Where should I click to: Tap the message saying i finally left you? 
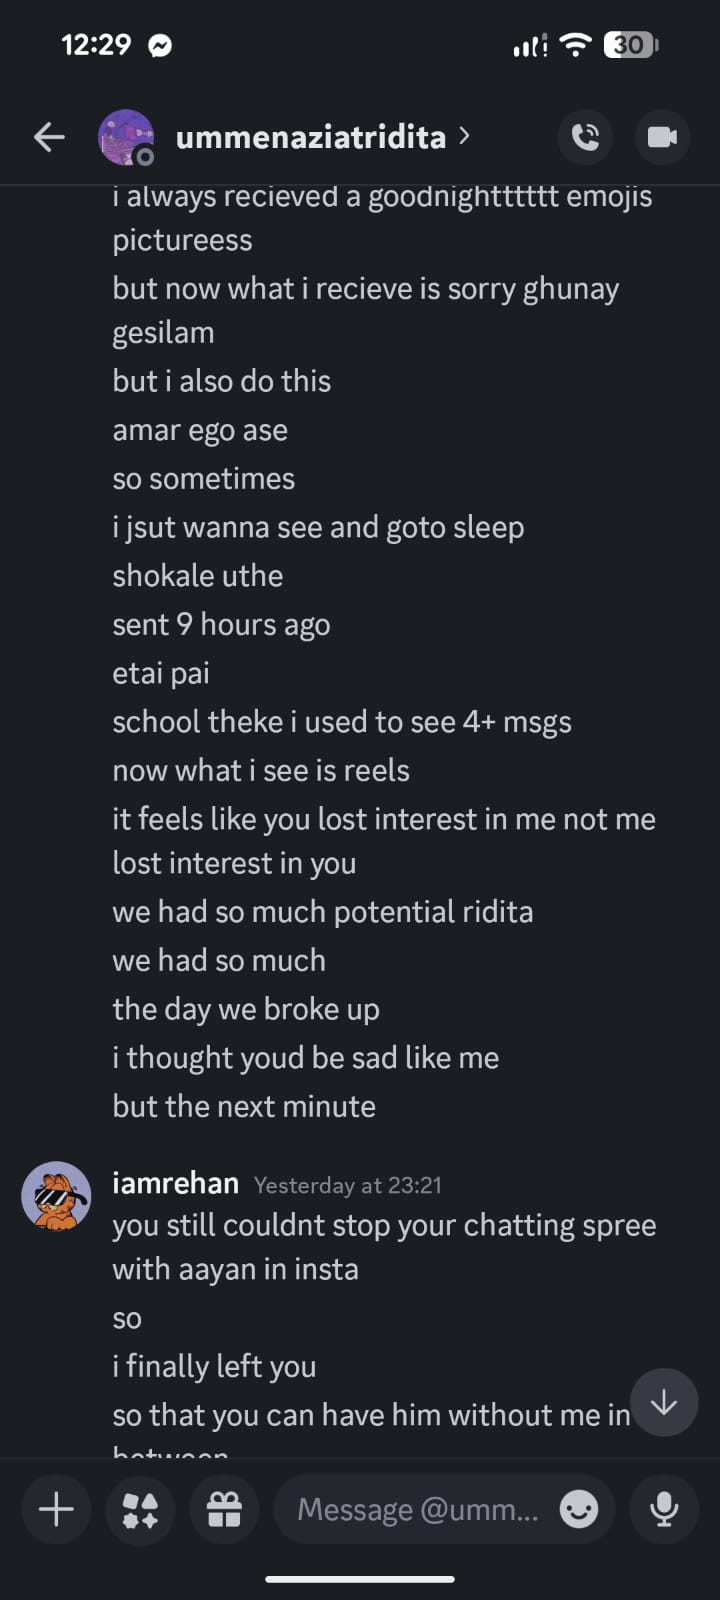click(x=214, y=1366)
